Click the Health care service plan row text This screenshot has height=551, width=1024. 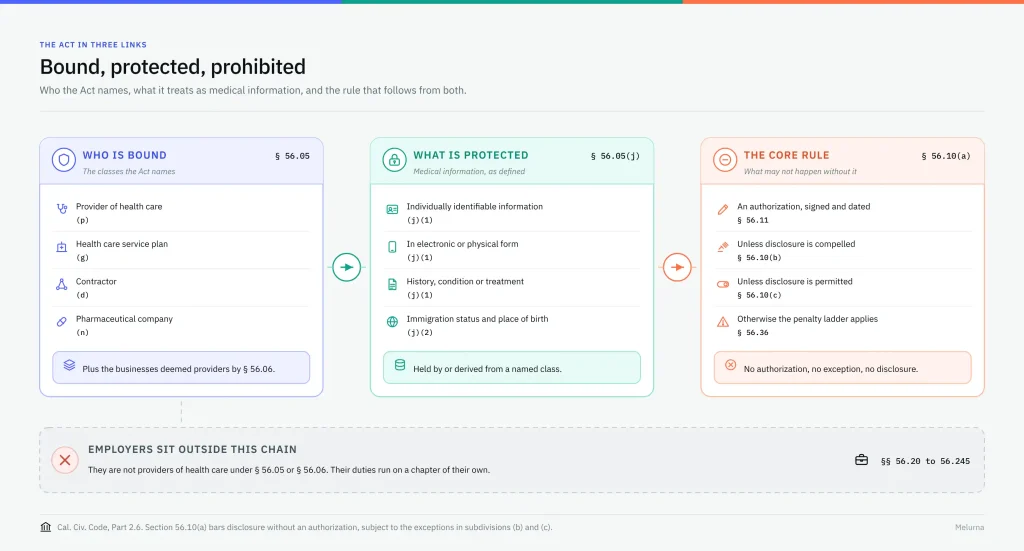(x=121, y=244)
